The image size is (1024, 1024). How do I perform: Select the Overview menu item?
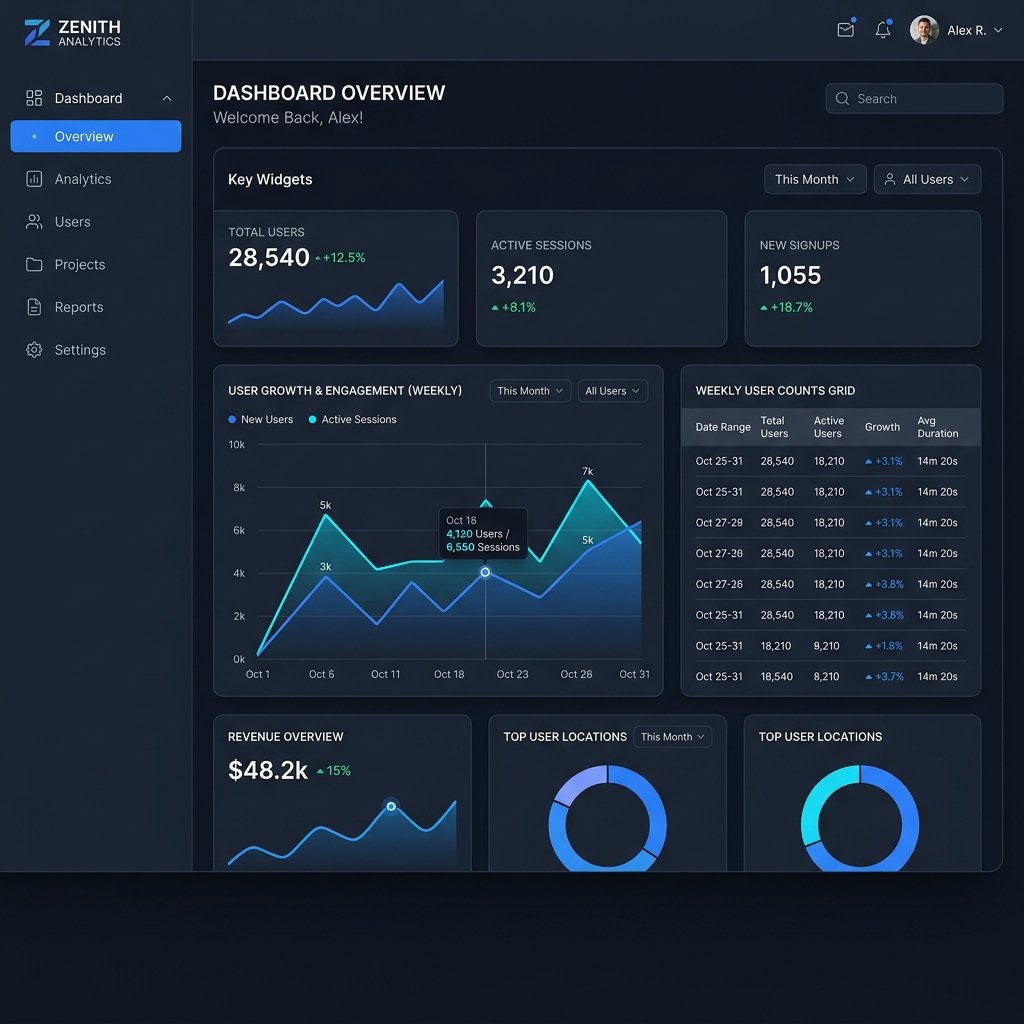(x=96, y=136)
